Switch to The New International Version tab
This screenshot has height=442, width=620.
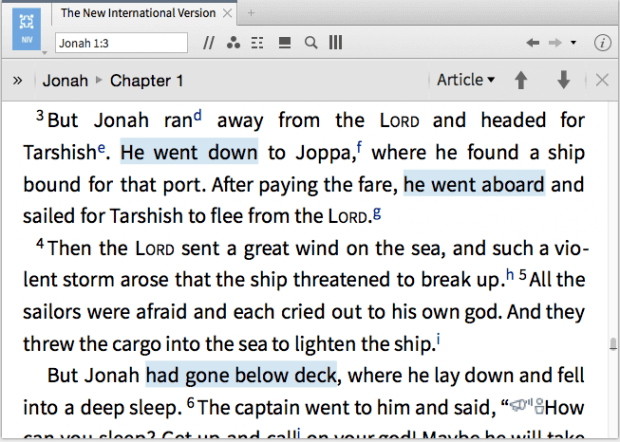click(138, 13)
